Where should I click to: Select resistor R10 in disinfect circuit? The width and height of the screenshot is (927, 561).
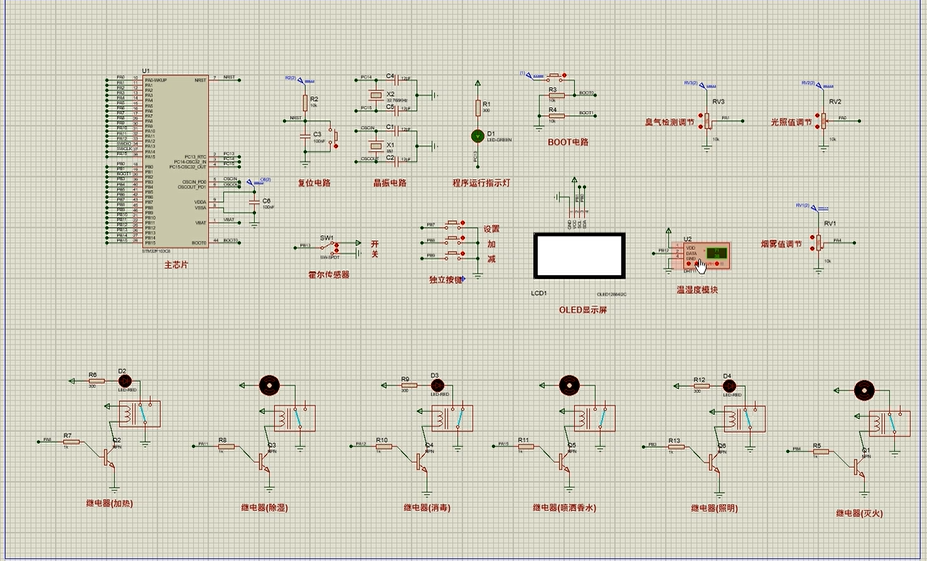pyautogui.click(x=384, y=446)
